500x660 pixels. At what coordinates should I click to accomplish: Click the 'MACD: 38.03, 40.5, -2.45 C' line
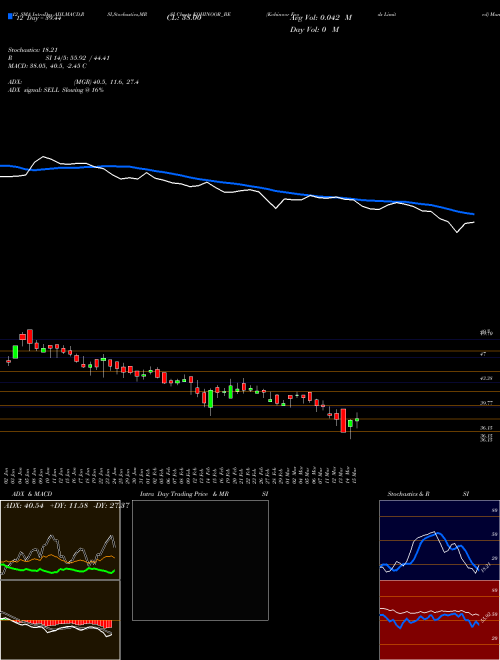pos(47,66)
